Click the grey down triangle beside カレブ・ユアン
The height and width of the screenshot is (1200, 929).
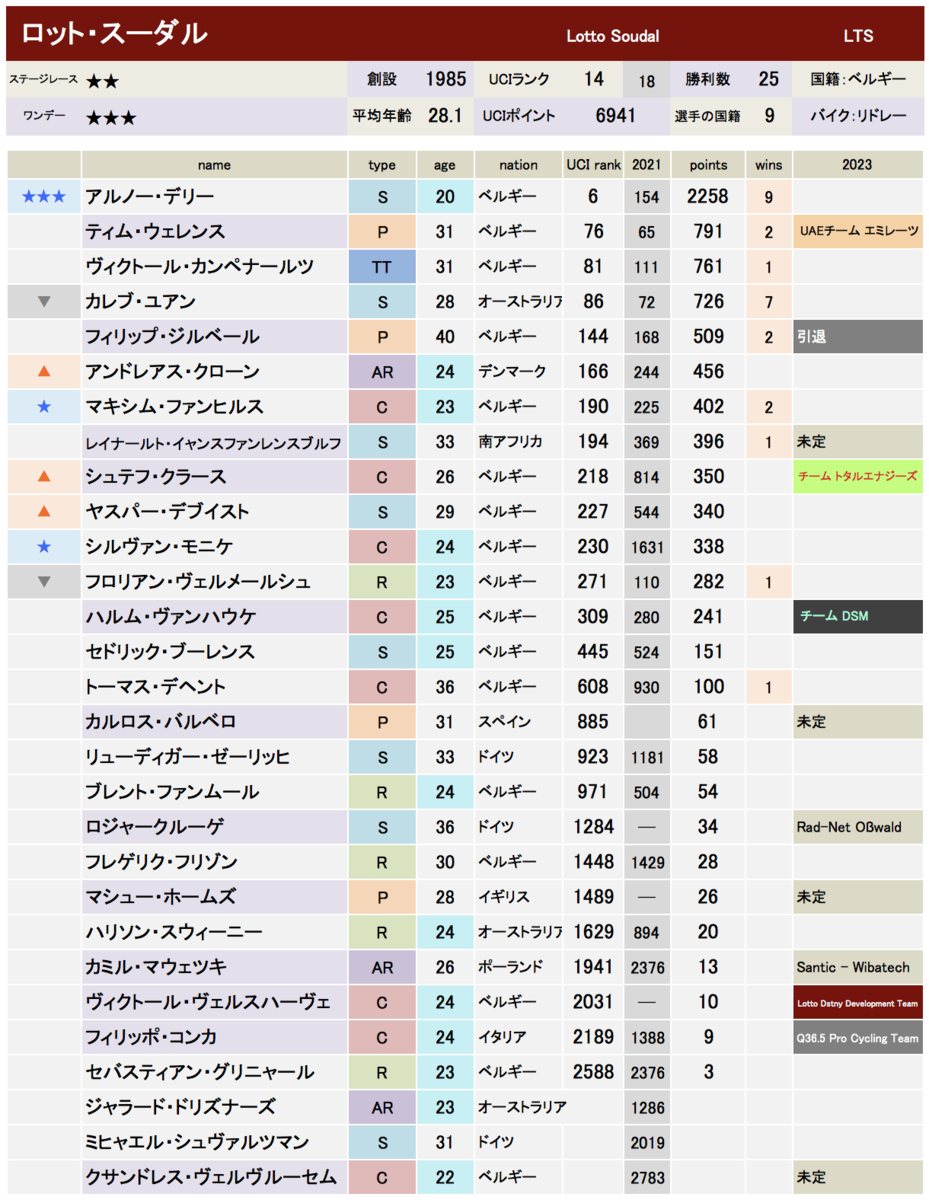coord(43,301)
